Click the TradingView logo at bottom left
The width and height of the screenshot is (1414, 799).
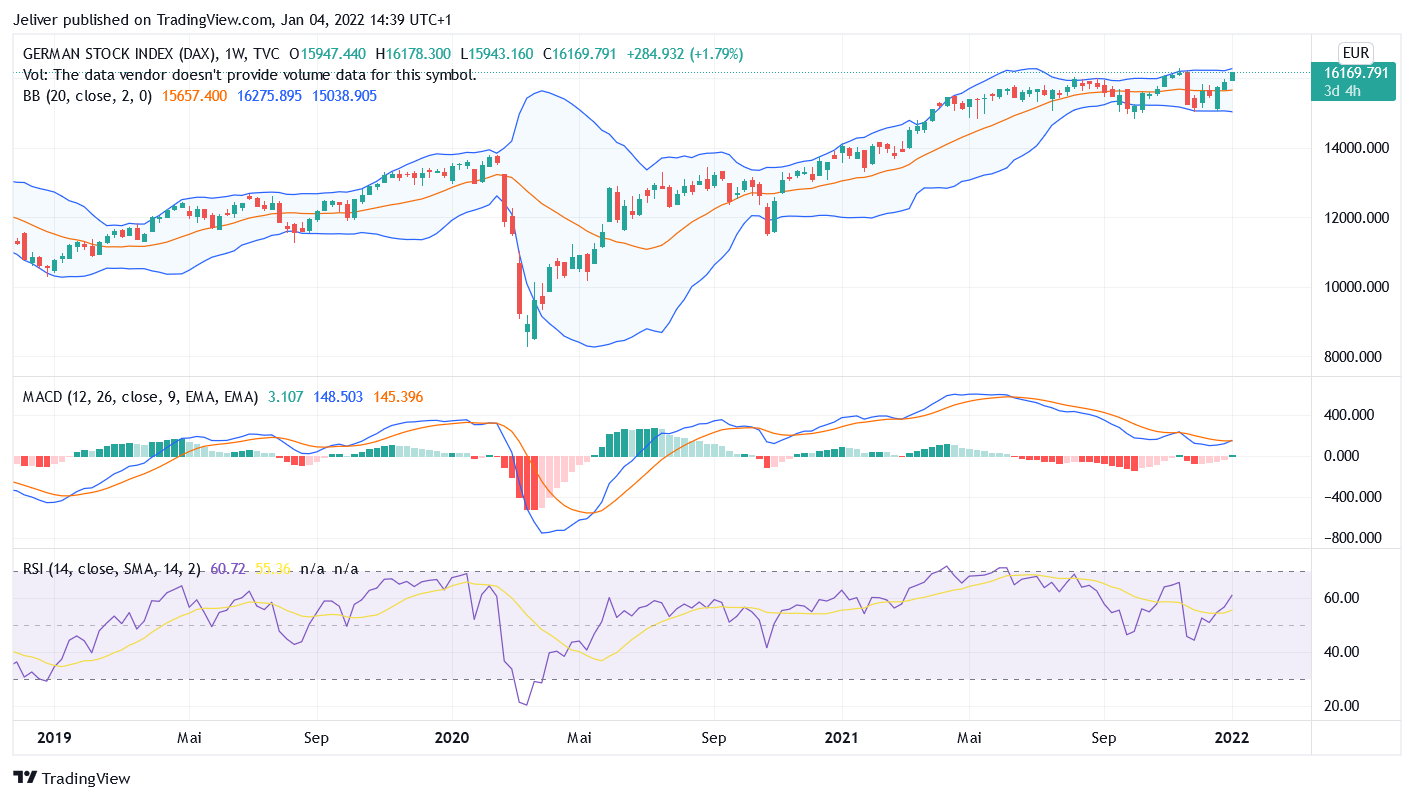pos(71,778)
